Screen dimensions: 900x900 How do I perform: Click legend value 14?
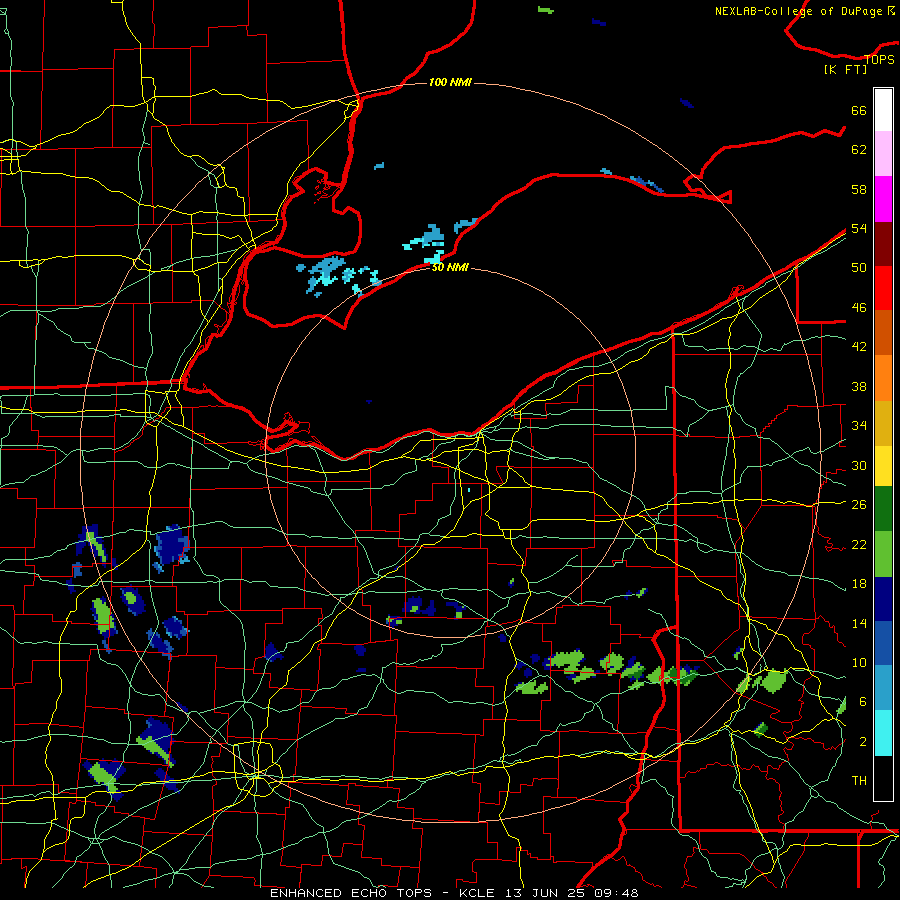(x=859, y=623)
